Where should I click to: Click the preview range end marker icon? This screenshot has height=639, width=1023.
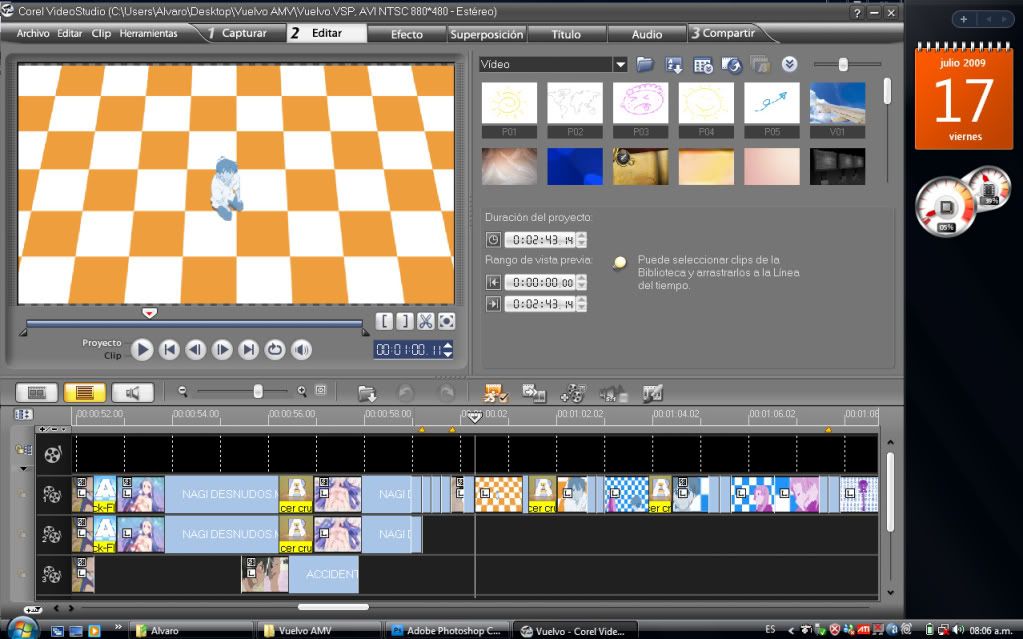[493, 304]
